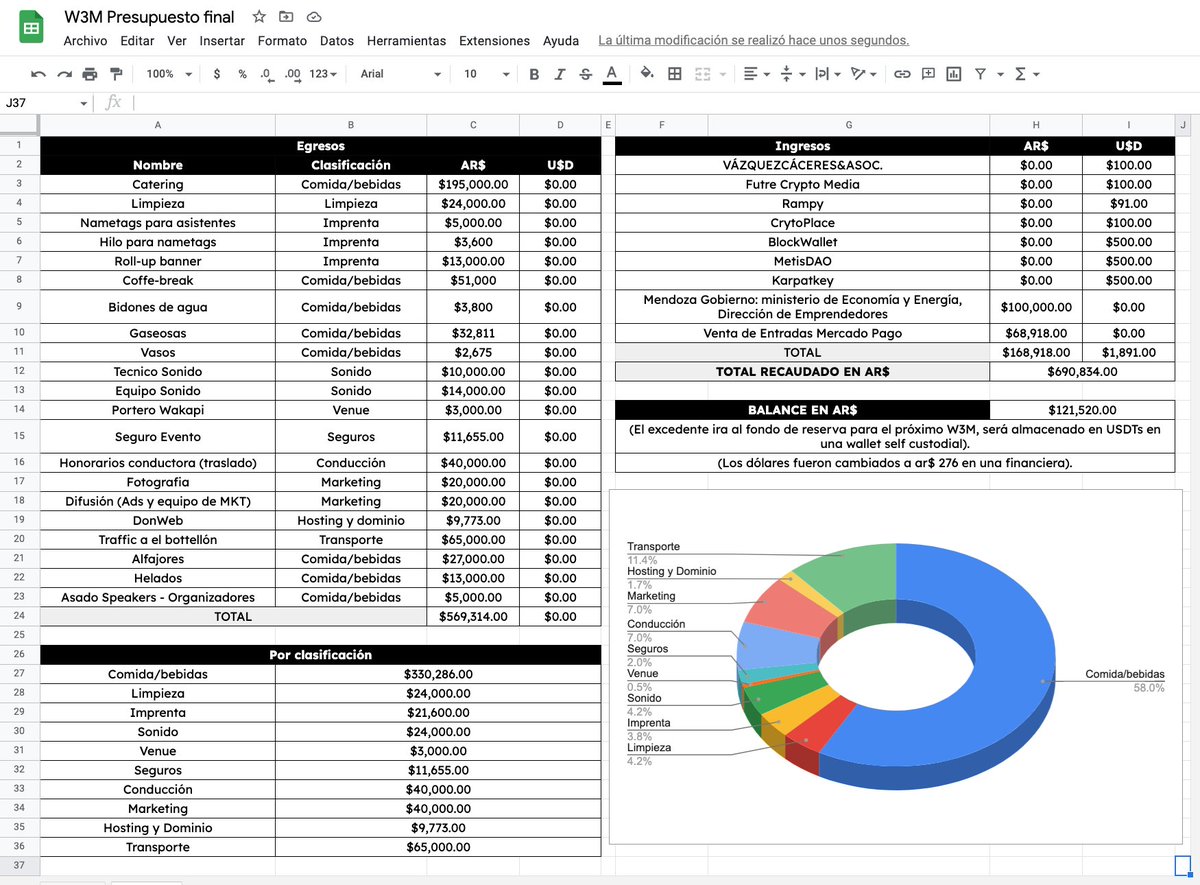Open the text color picker
Screen dimensions: 1200x885
[x=612, y=74]
